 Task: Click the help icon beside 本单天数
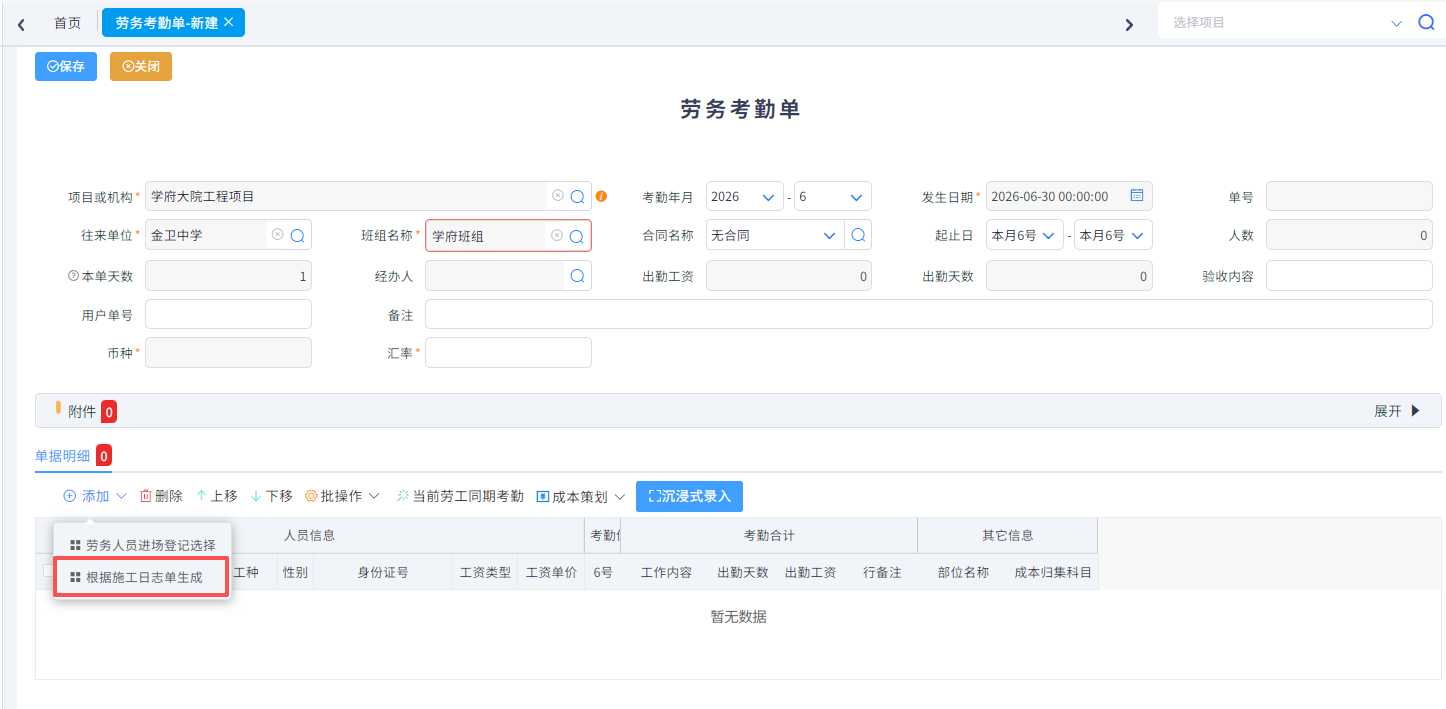[73, 276]
